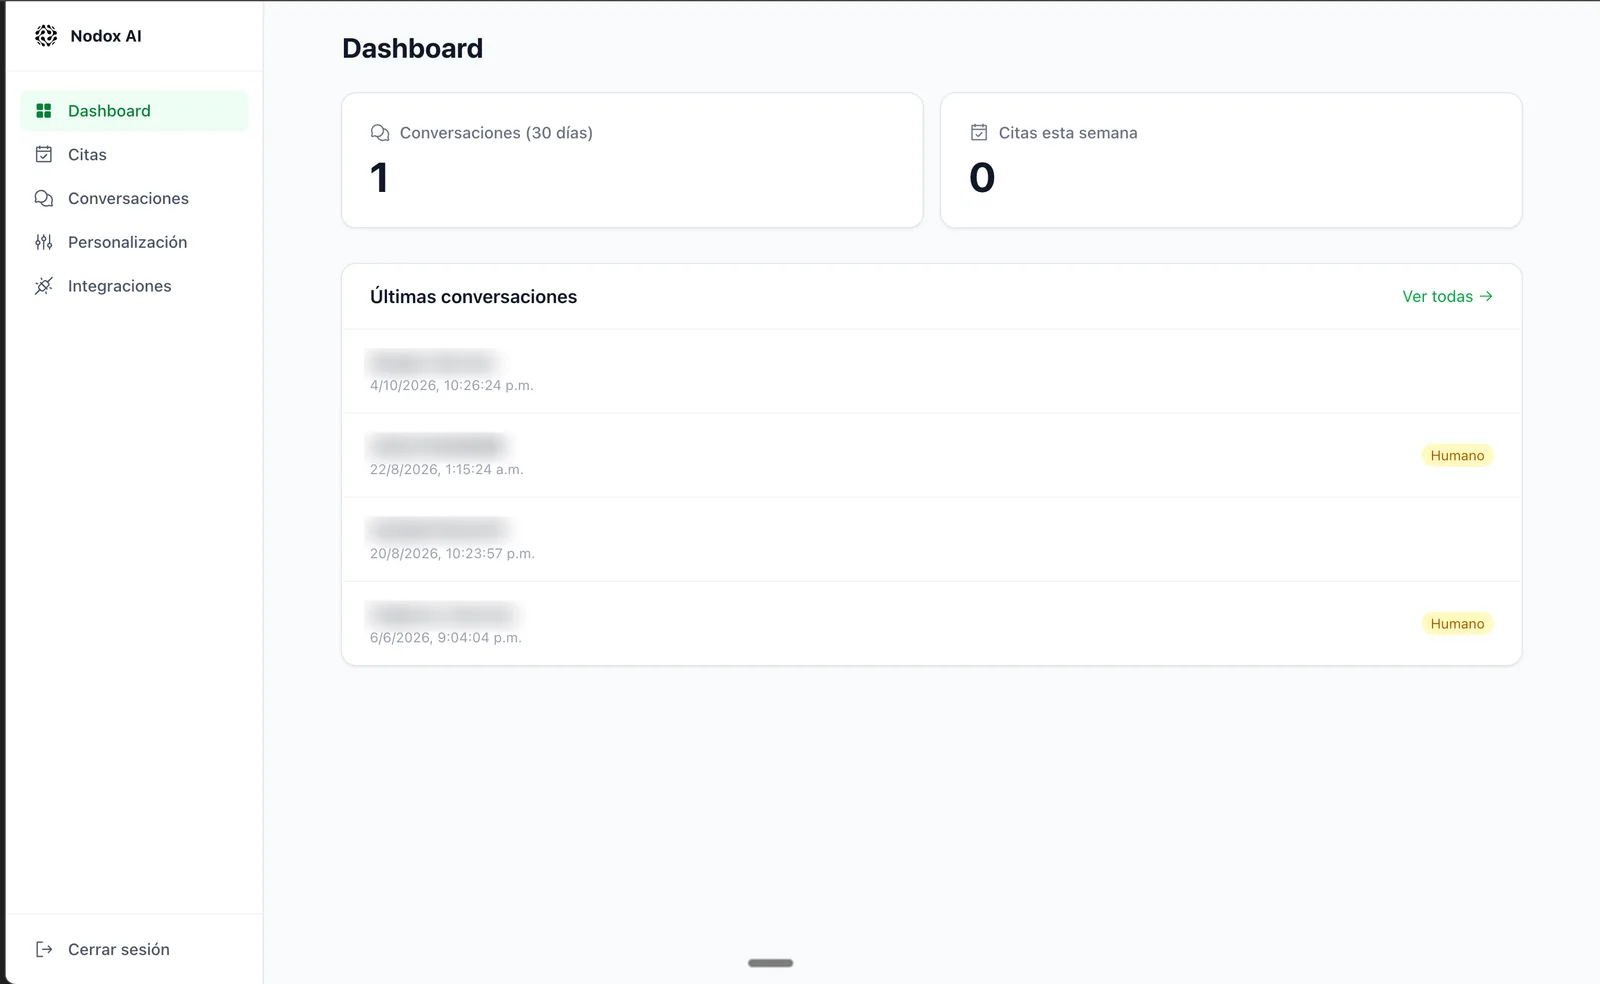The width and height of the screenshot is (1600, 984).
Task: Open the Conversaciones section
Action: coord(134,198)
